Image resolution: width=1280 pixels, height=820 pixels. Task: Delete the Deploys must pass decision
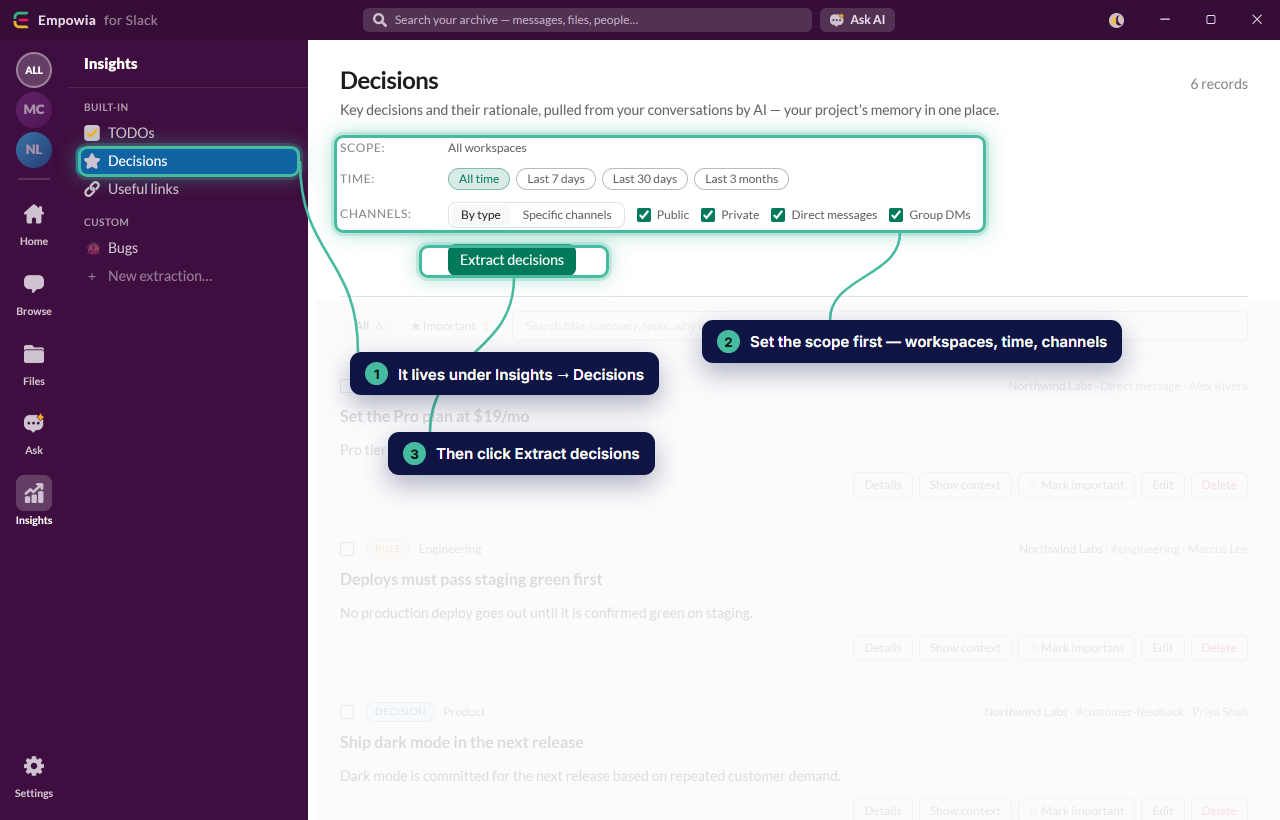(x=1219, y=648)
